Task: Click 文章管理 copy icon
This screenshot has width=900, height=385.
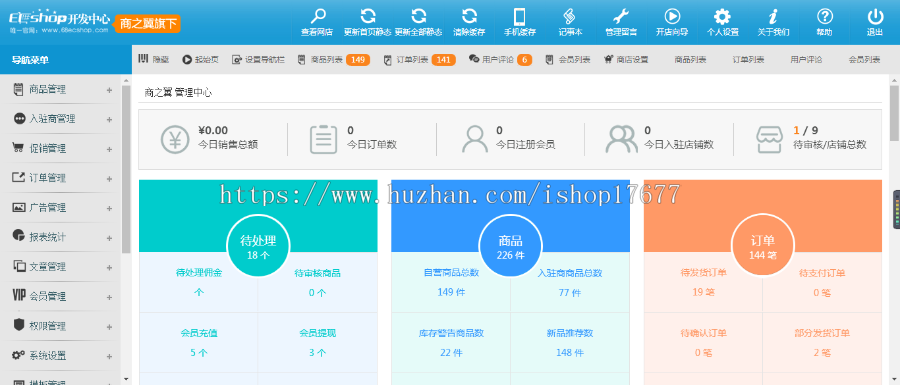Action: 20,266
